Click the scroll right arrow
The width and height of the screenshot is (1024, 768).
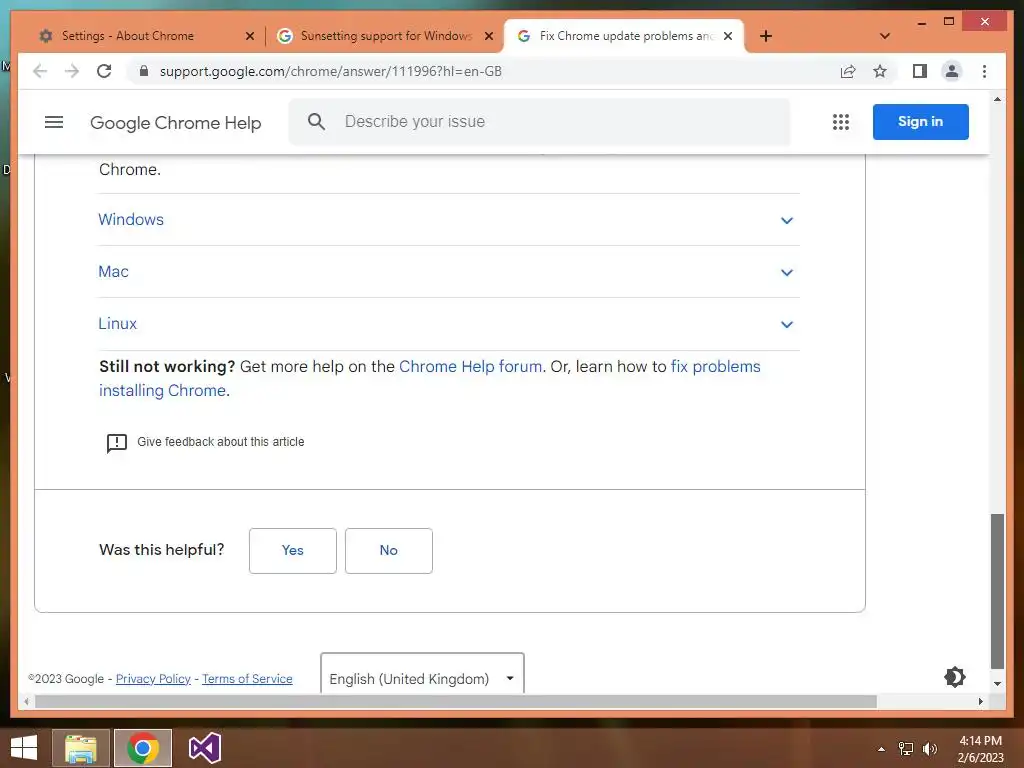[x=980, y=701]
